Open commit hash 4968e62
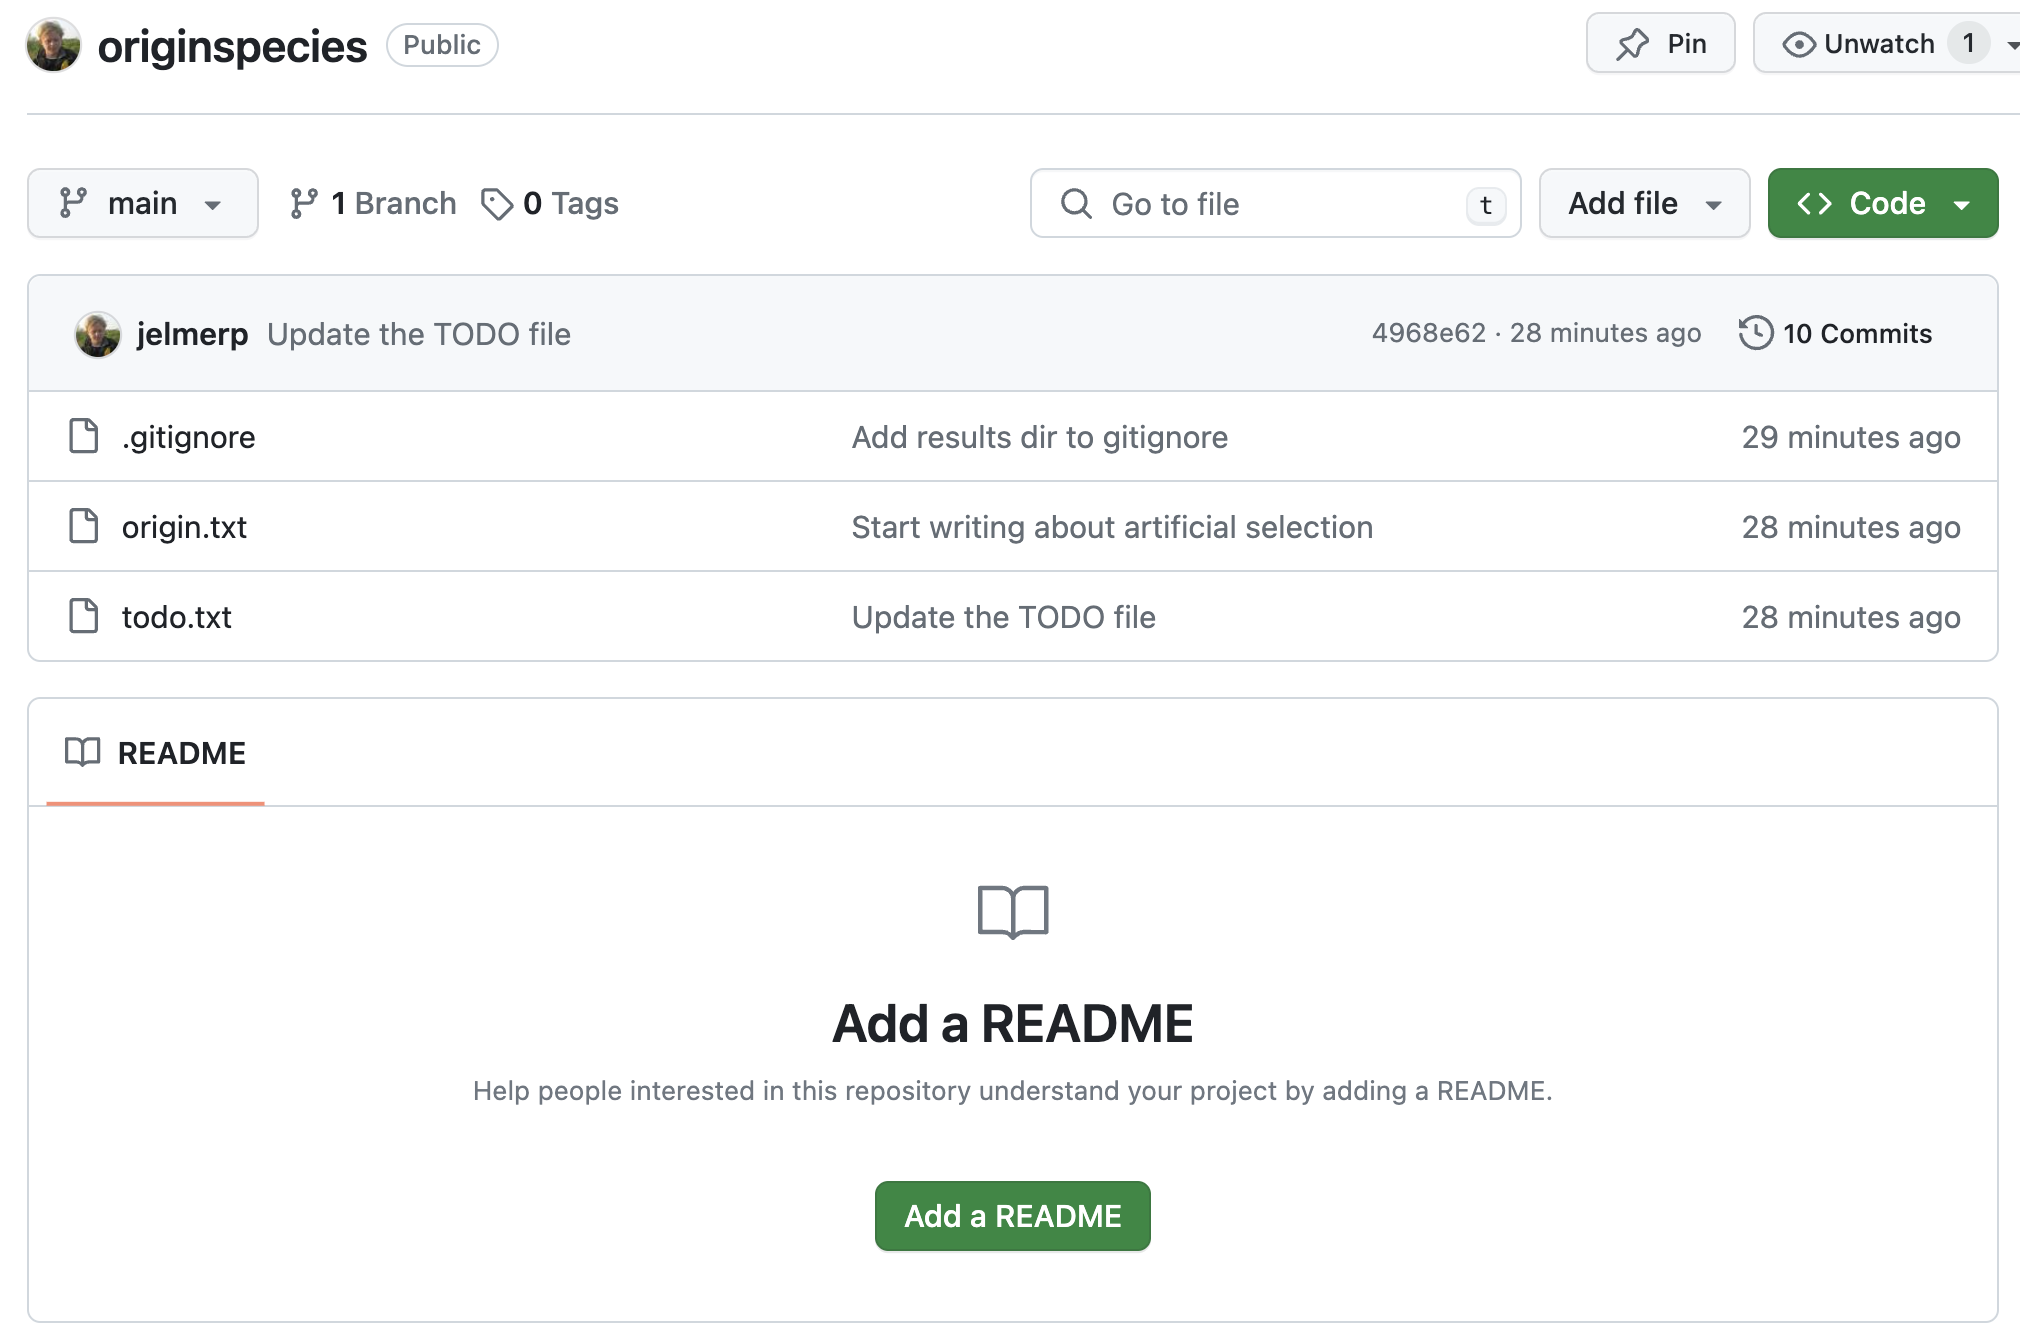Viewport: 2020px width, 1340px height. coord(1428,333)
